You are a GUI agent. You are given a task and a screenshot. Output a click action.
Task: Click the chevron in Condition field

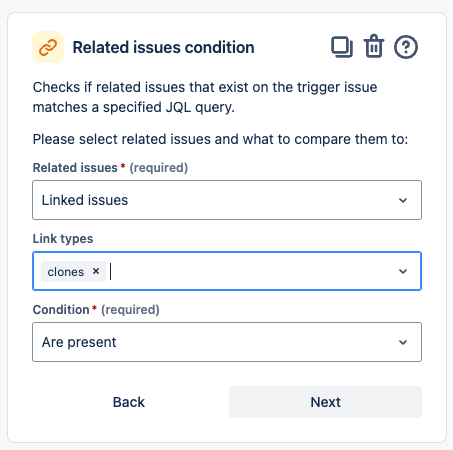click(403, 342)
